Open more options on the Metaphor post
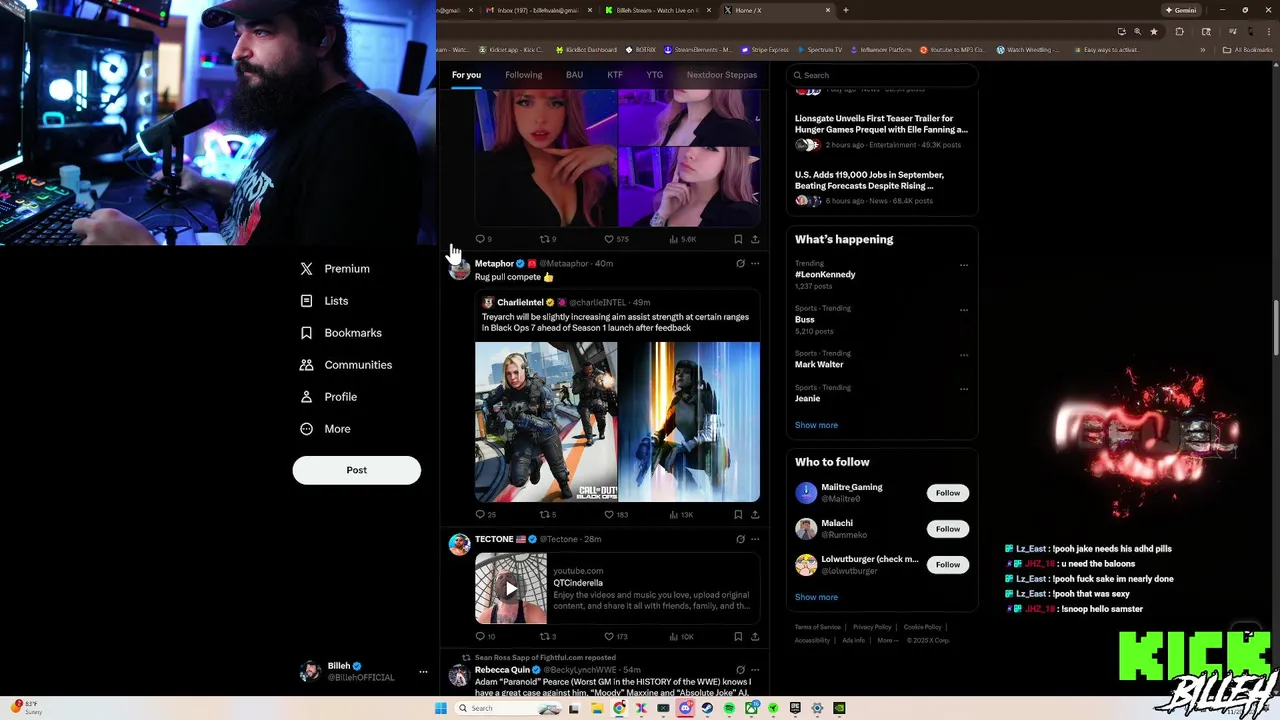This screenshot has height=720, width=1280. tap(755, 264)
